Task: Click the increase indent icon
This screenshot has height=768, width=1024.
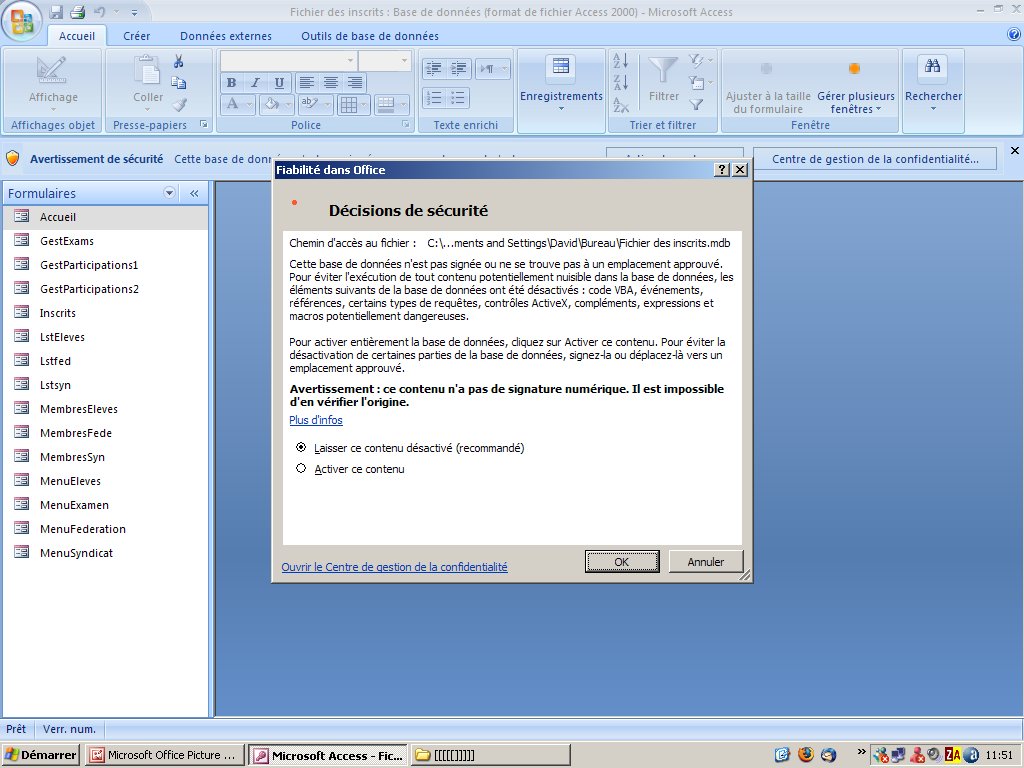Action: point(458,68)
